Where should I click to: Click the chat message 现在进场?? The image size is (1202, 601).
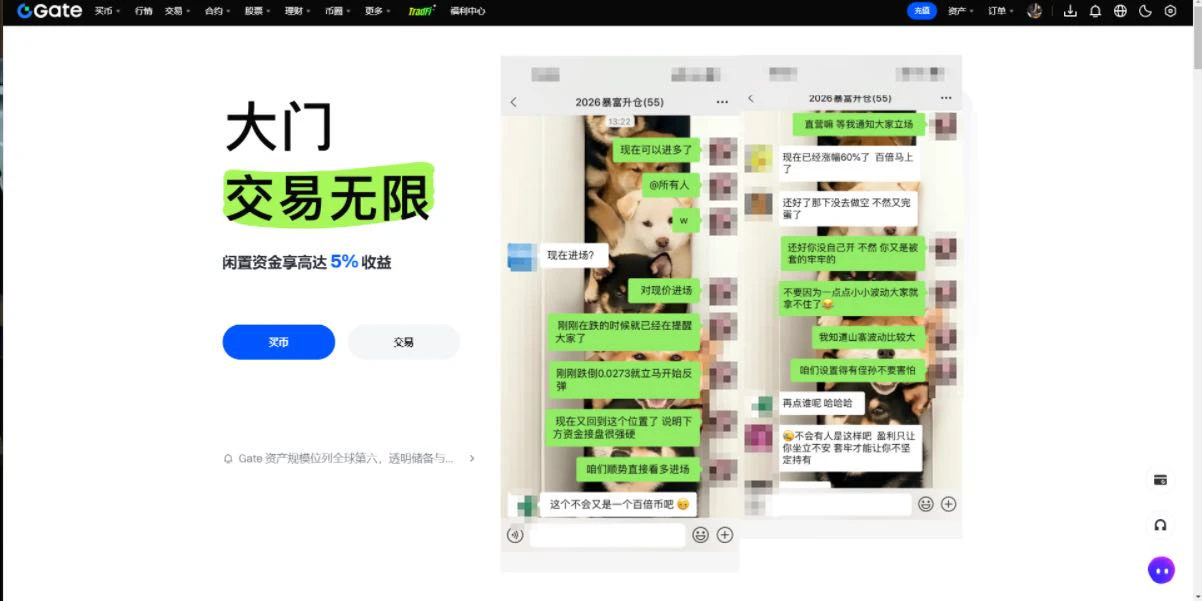point(571,255)
